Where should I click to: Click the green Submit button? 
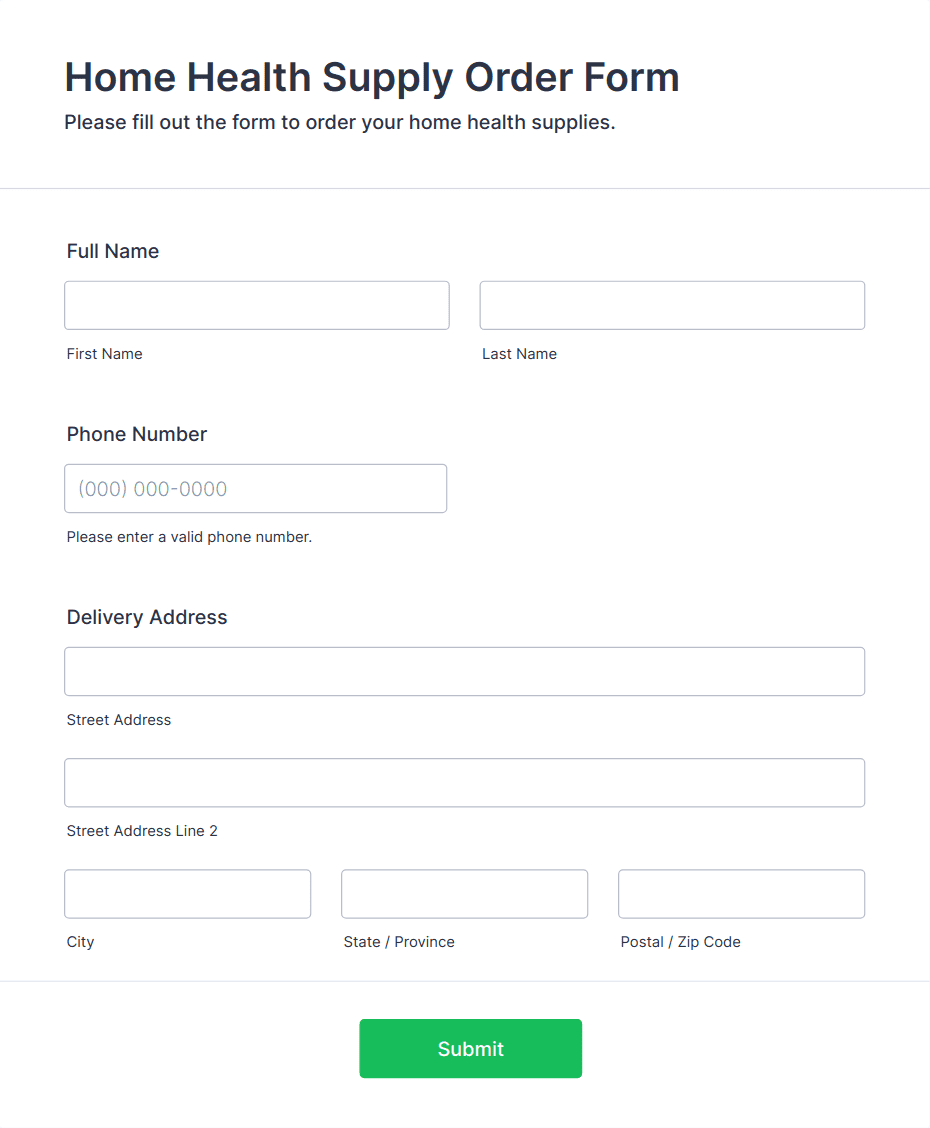click(470, 1048)
